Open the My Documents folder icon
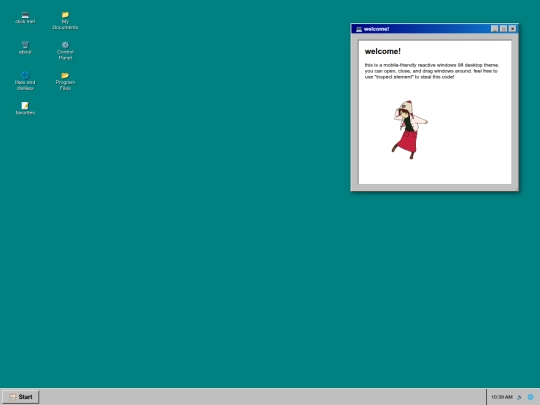 (x=65, y=21)
